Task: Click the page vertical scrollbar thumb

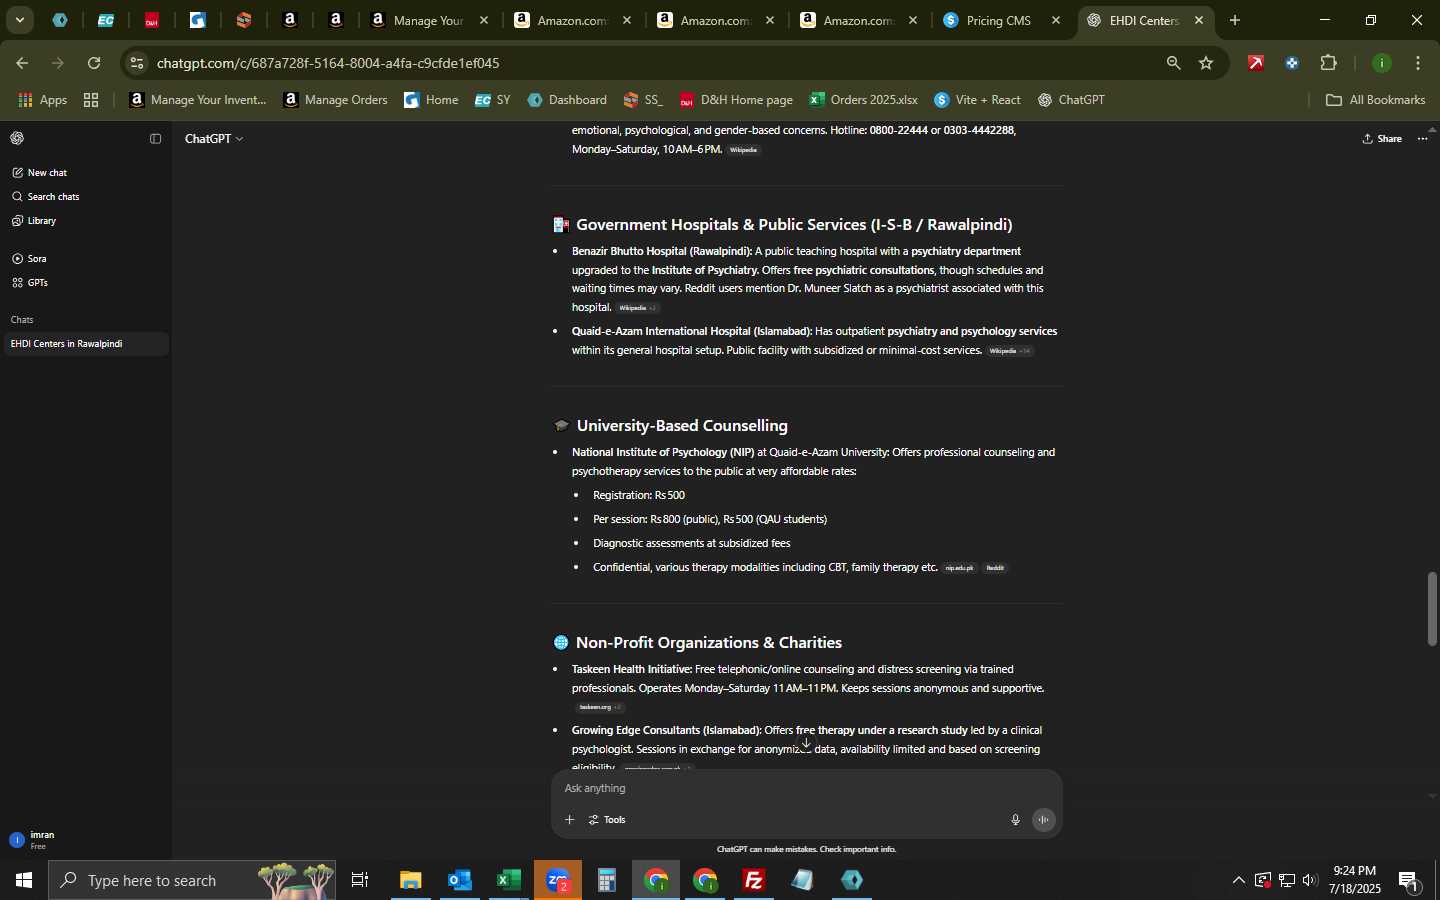Action: [x=1433, y=609]
